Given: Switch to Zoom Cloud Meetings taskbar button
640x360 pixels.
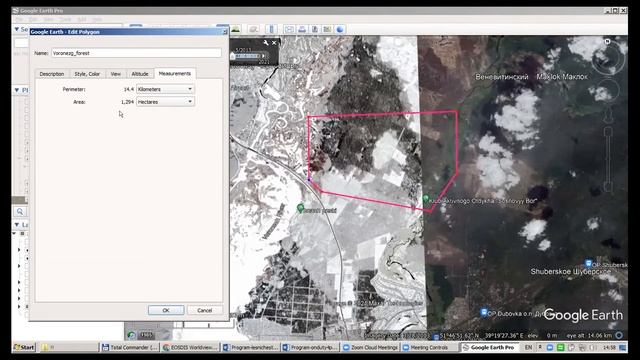Looking at the screenshot, I should pyautogui.click(x=370, y=347).
